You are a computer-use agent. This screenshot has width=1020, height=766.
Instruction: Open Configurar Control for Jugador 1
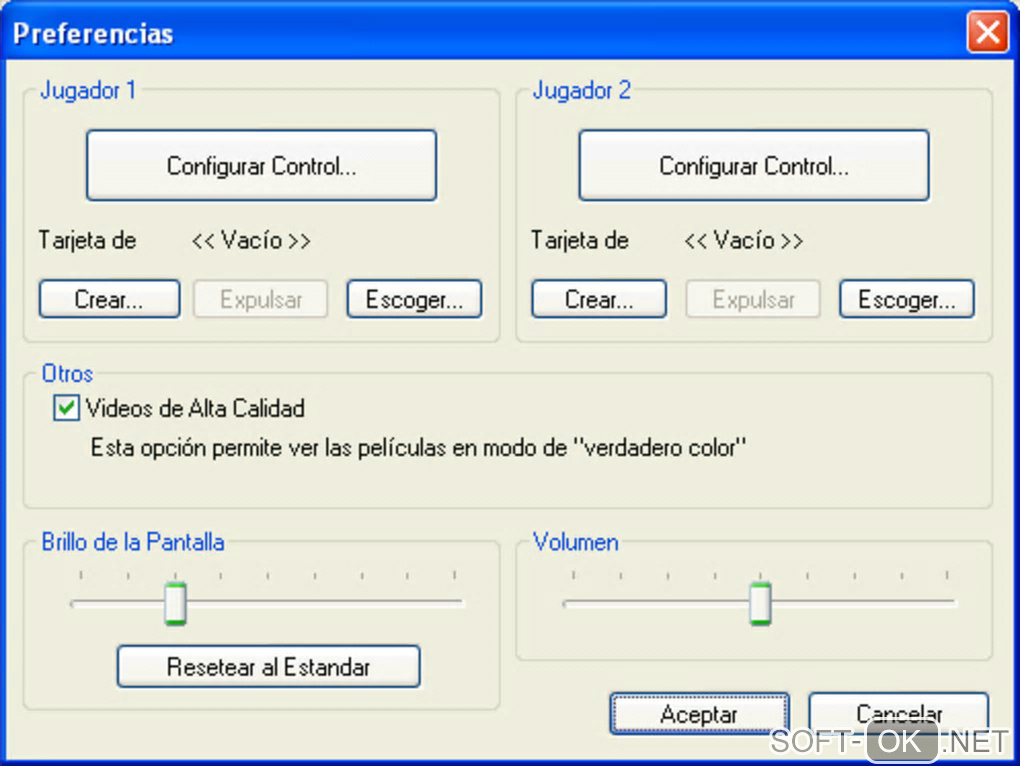click(261, 166)
